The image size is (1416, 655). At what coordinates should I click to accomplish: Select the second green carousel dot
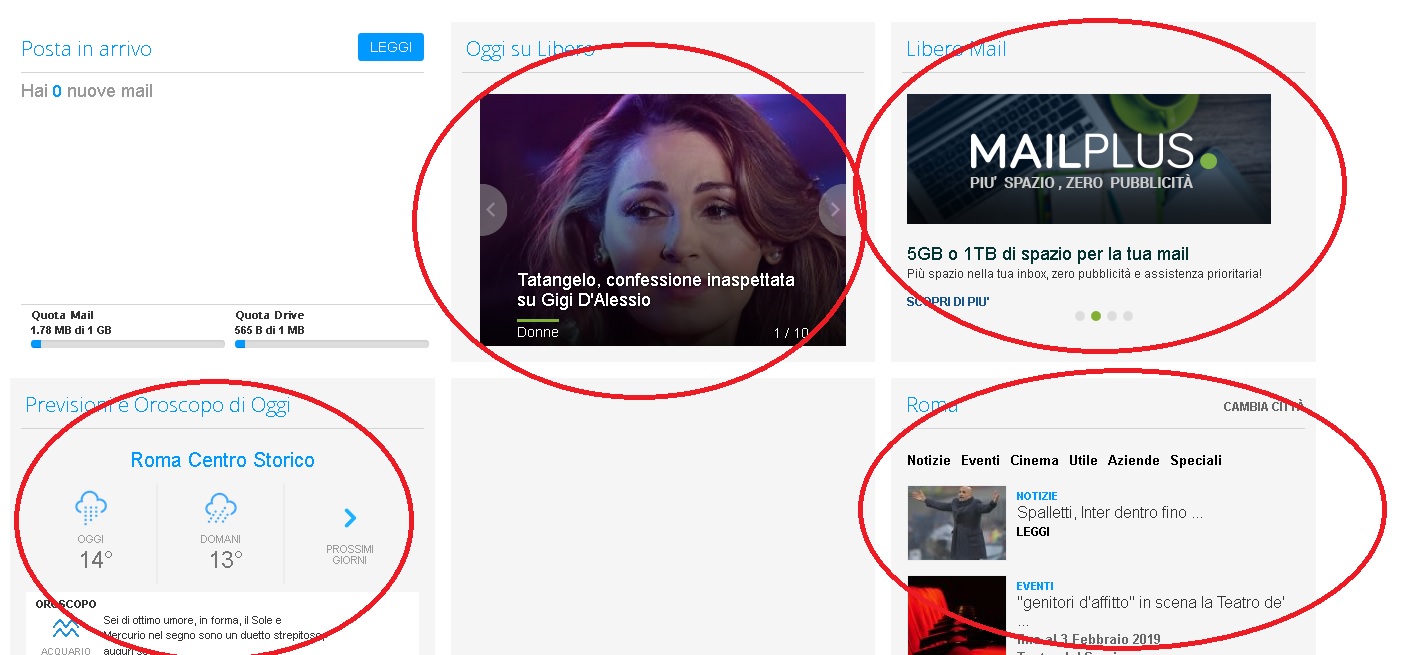point(1096,316)
